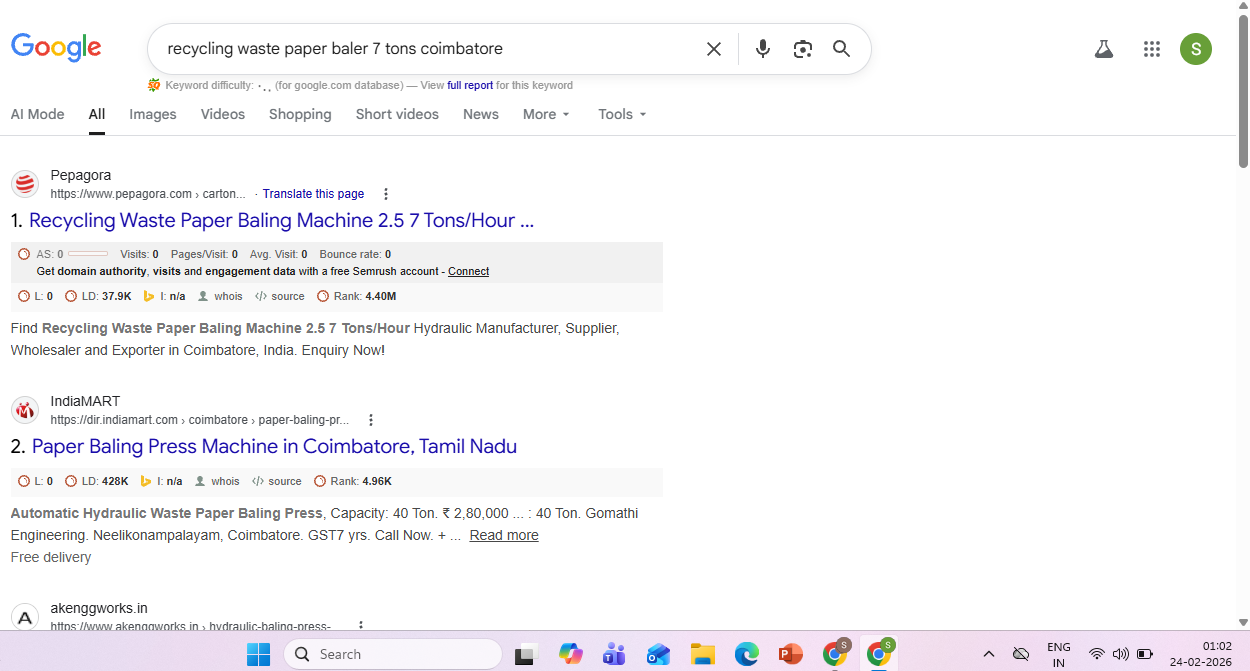Click the Pepagora AS score bar
This screenshot has height=671, width=1250.
click(88, 254)
